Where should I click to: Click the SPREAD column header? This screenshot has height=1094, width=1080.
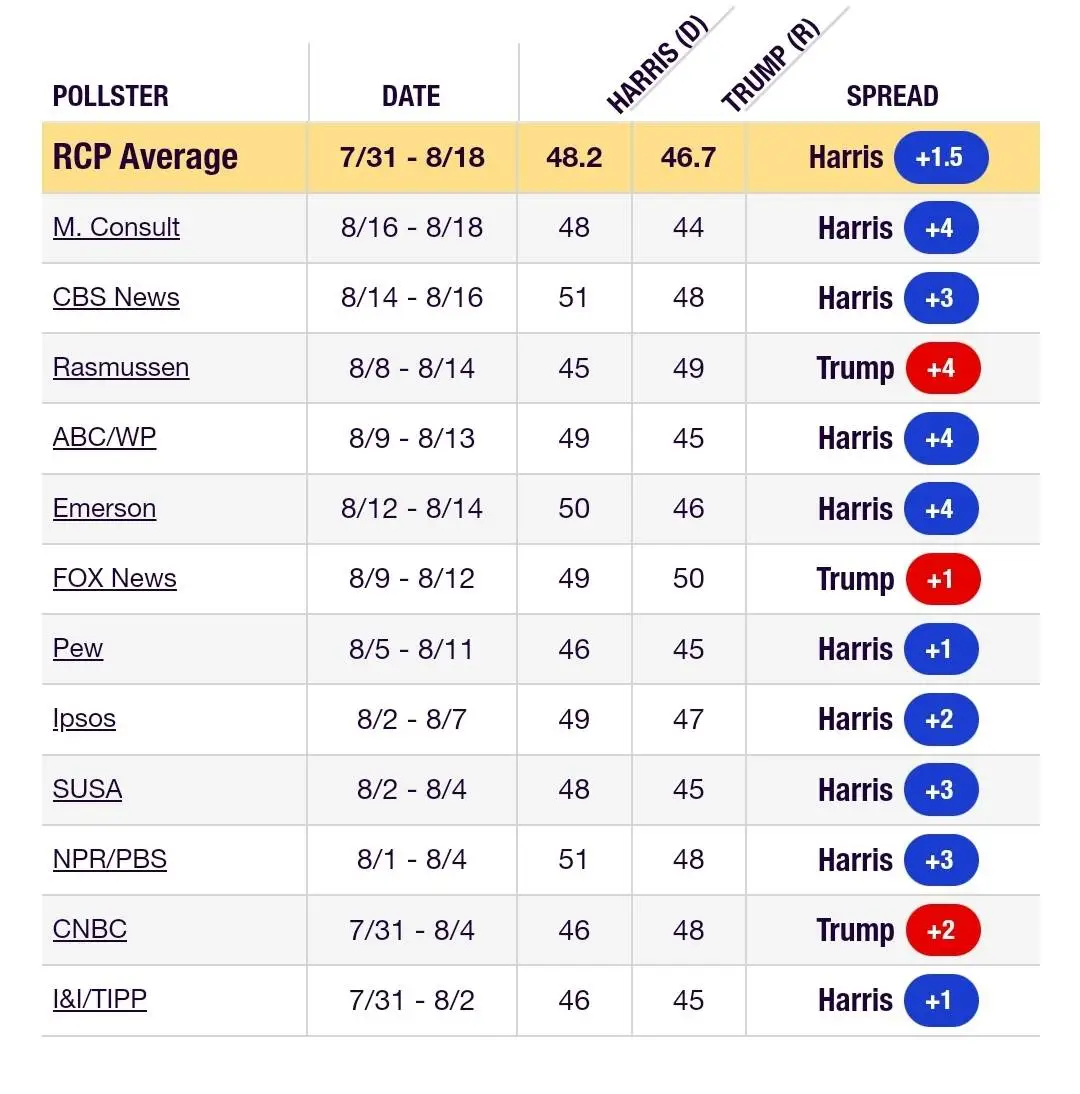click(892, 96)
